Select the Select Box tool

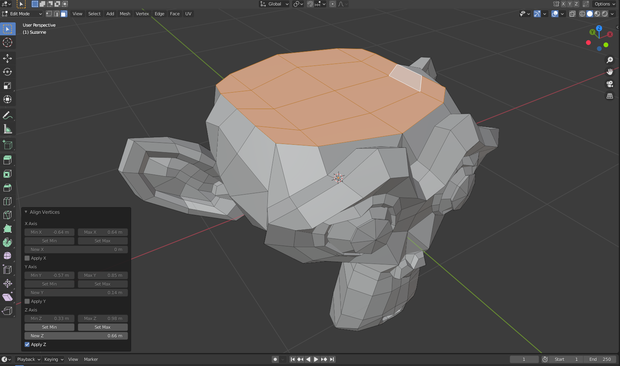(8, 29)
